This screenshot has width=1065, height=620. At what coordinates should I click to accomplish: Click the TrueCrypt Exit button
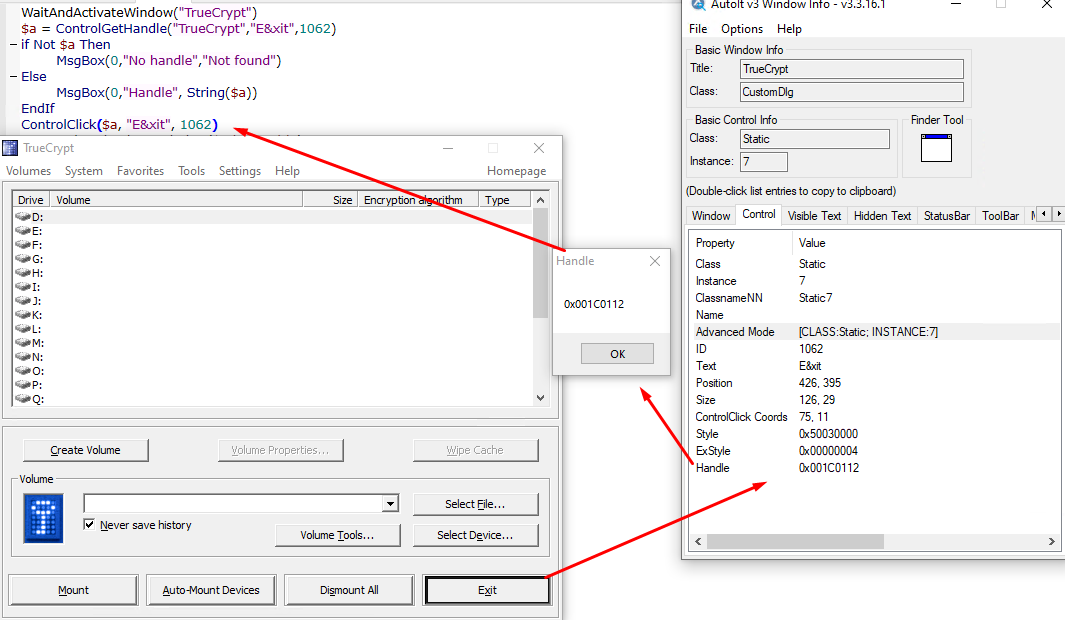click(x=487, y=590)
